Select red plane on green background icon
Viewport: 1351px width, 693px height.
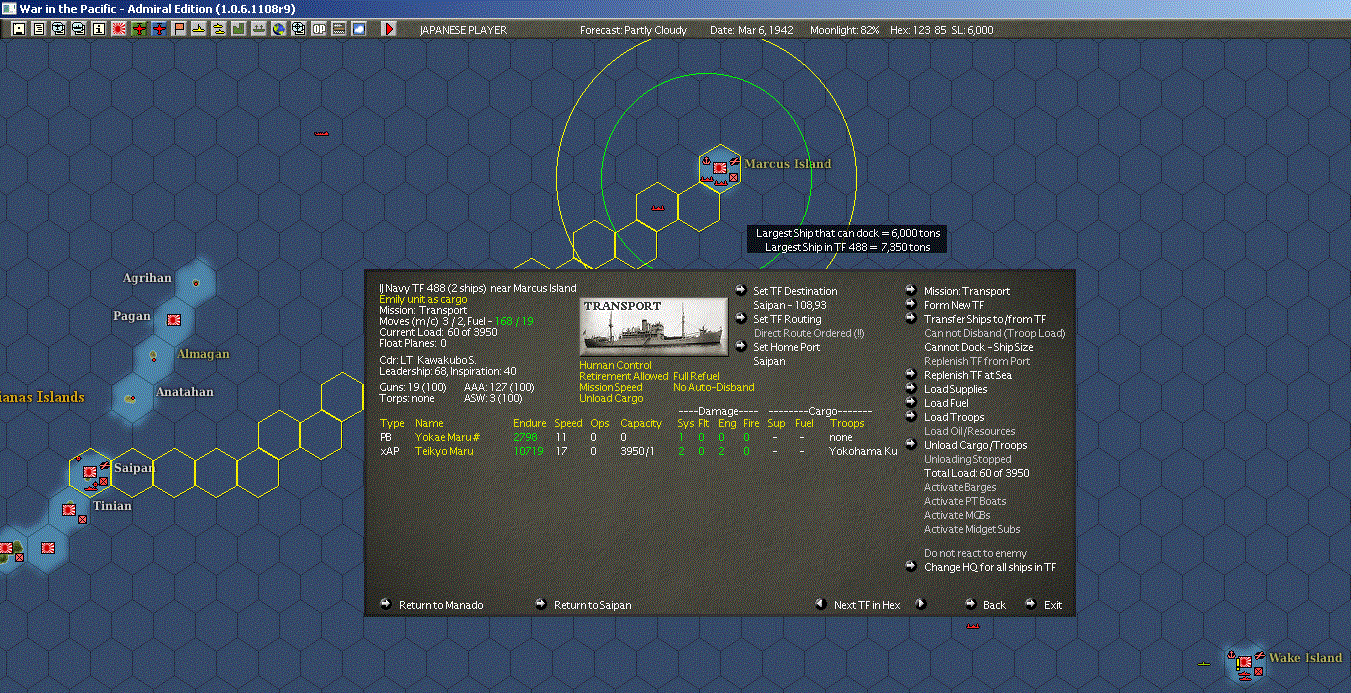(139, 29)
